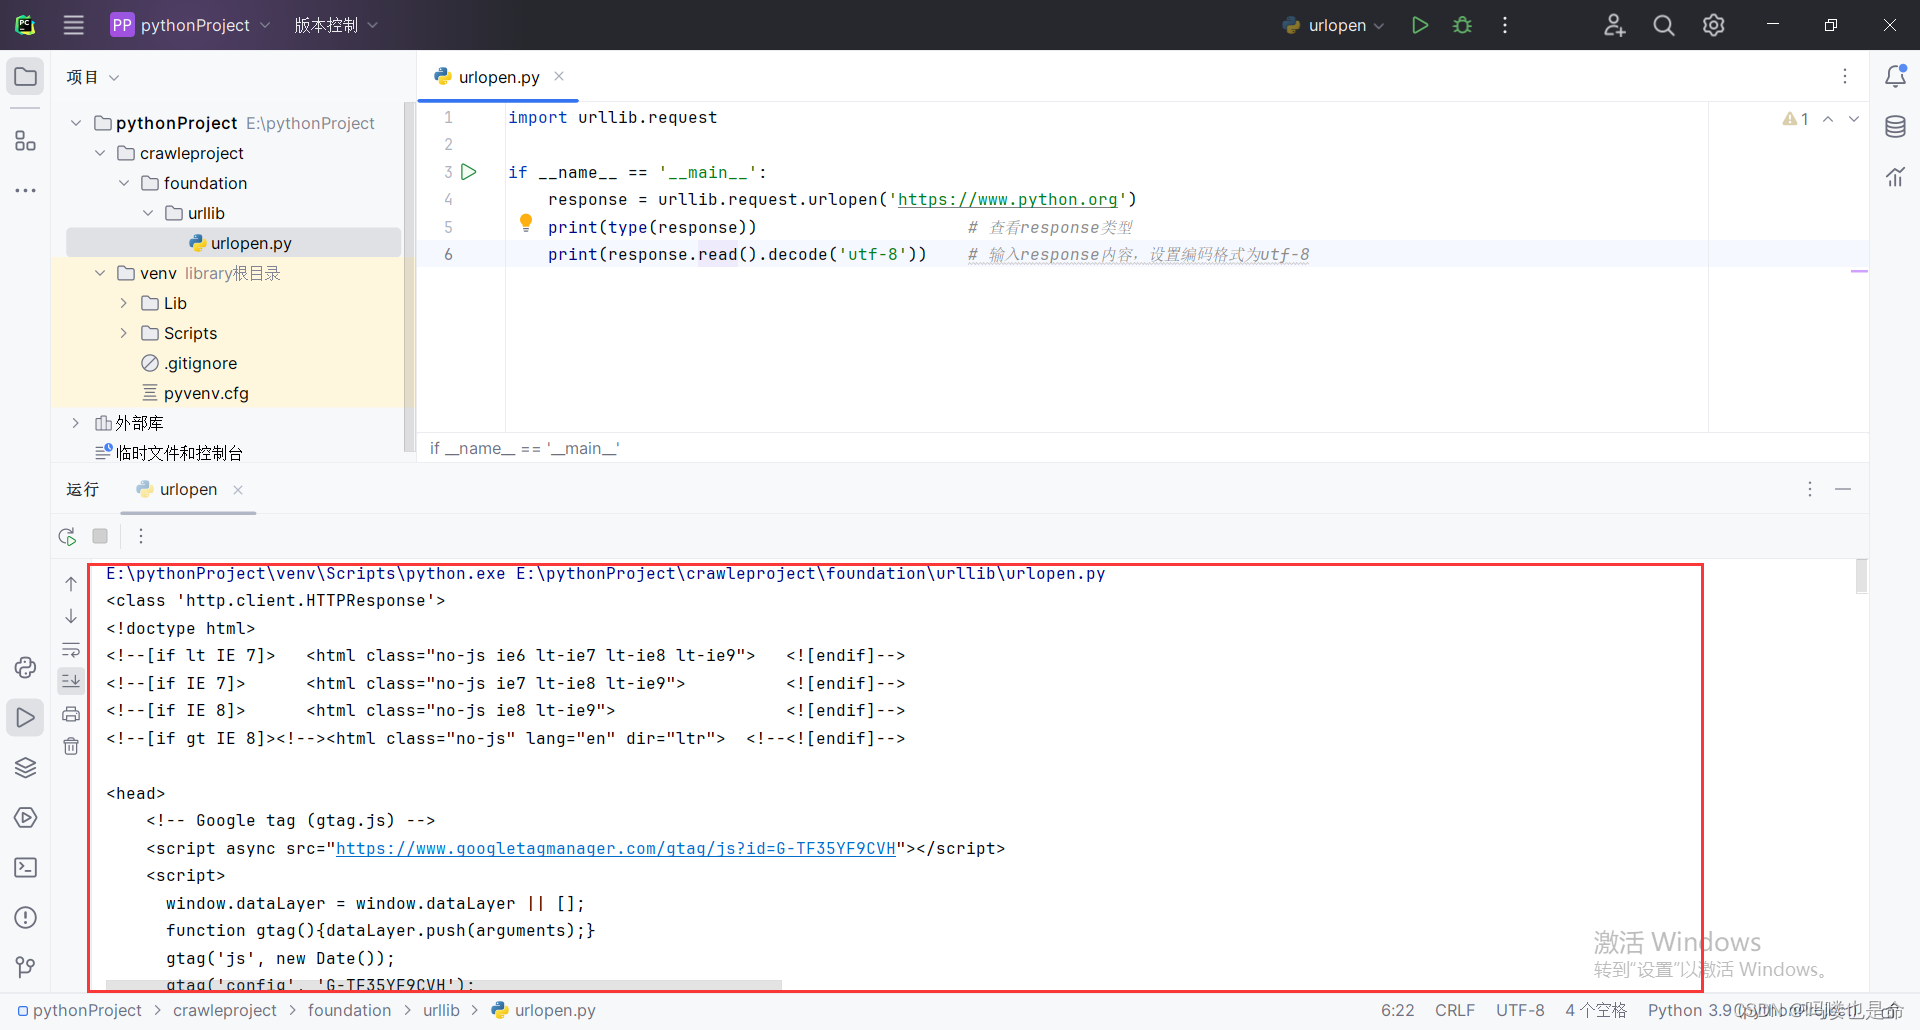This screenshot has height=1030, width=1920.
Task: Start debugging with the bug icon
Action: [1463, 25]
